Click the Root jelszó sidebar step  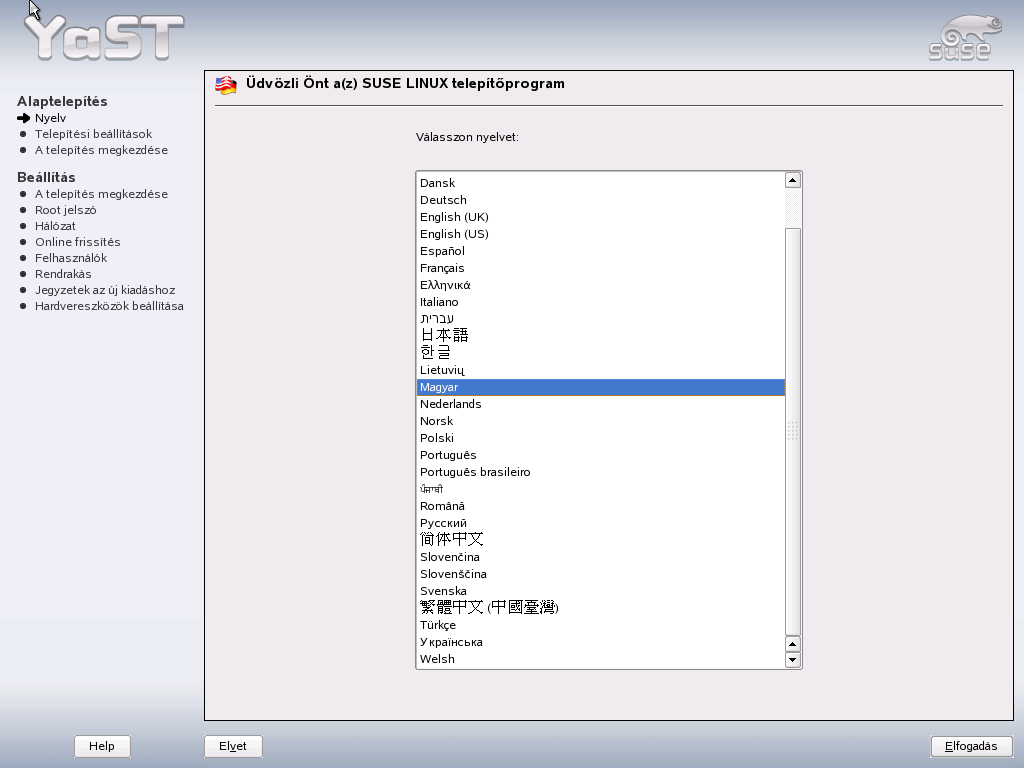(65, 210)
